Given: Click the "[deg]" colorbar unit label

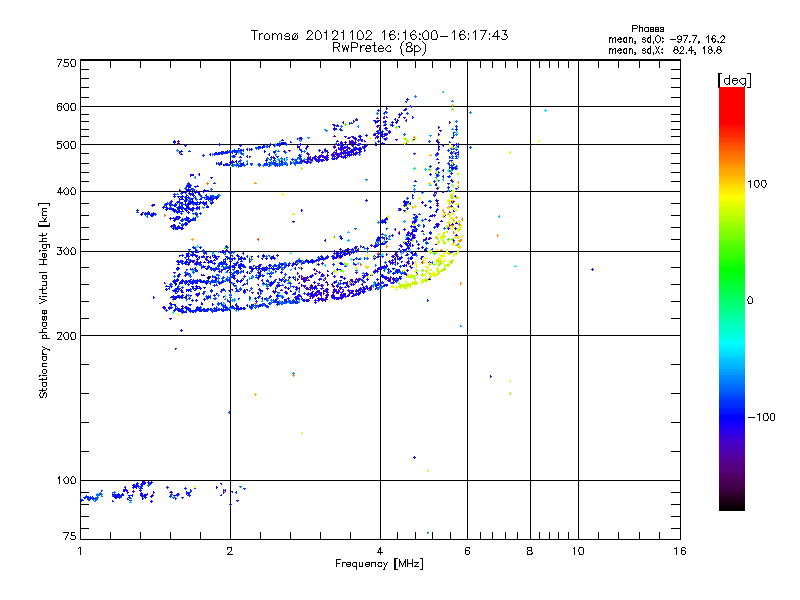Looking at the screenshot, I should [734, 80].
